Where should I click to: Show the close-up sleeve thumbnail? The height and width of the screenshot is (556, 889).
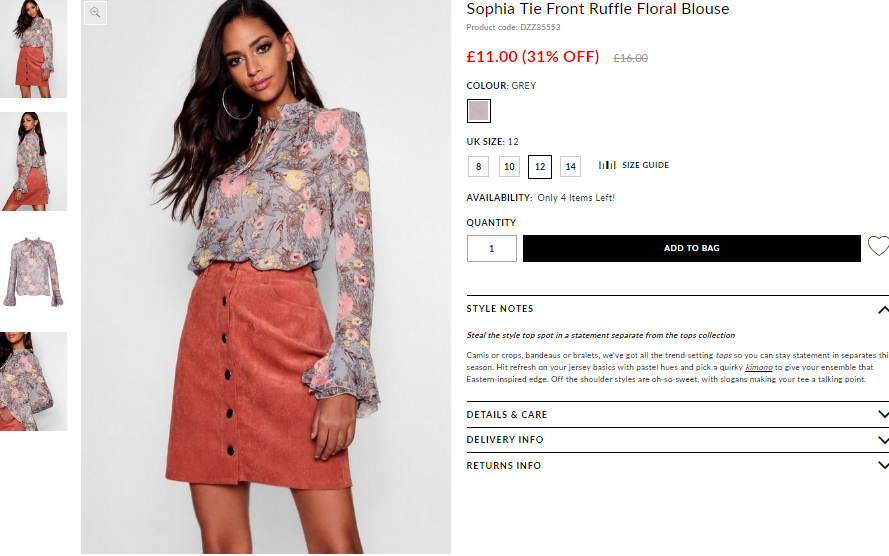[33, 381]
